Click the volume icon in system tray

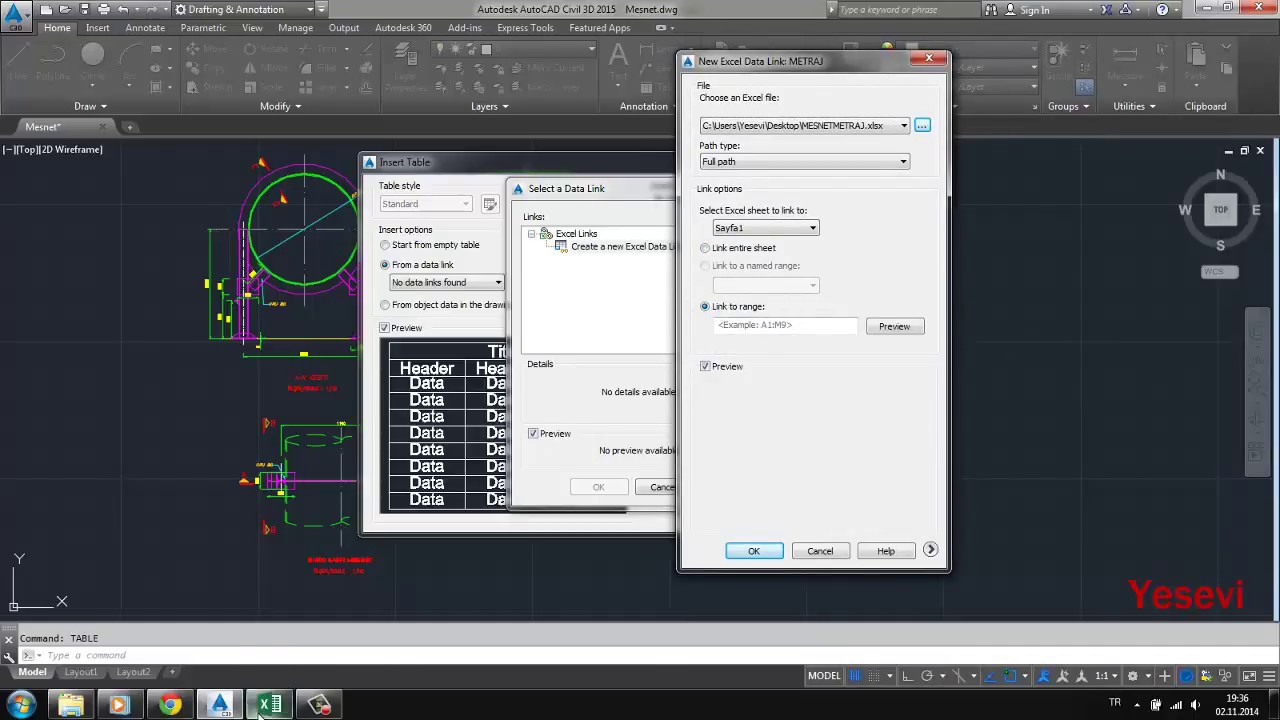click(x=1195, y=704)
